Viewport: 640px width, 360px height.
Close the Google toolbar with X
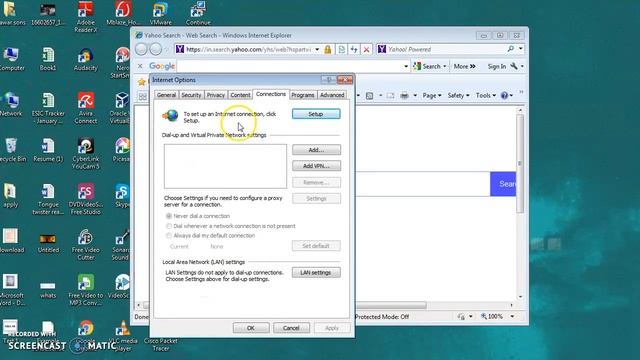[140, 66]
